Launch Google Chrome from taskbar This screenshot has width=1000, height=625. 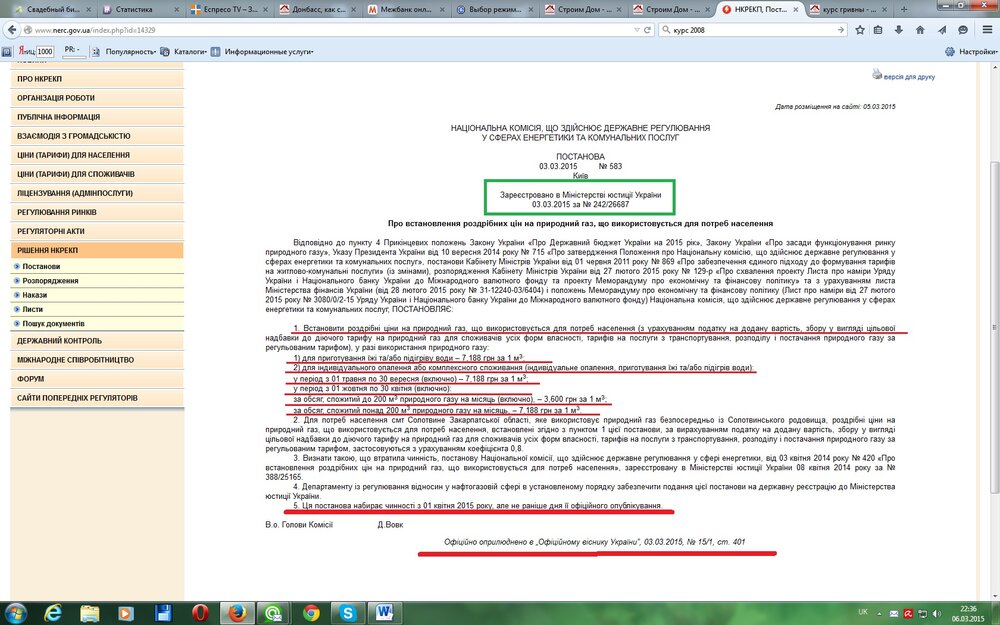pos(311,613)
